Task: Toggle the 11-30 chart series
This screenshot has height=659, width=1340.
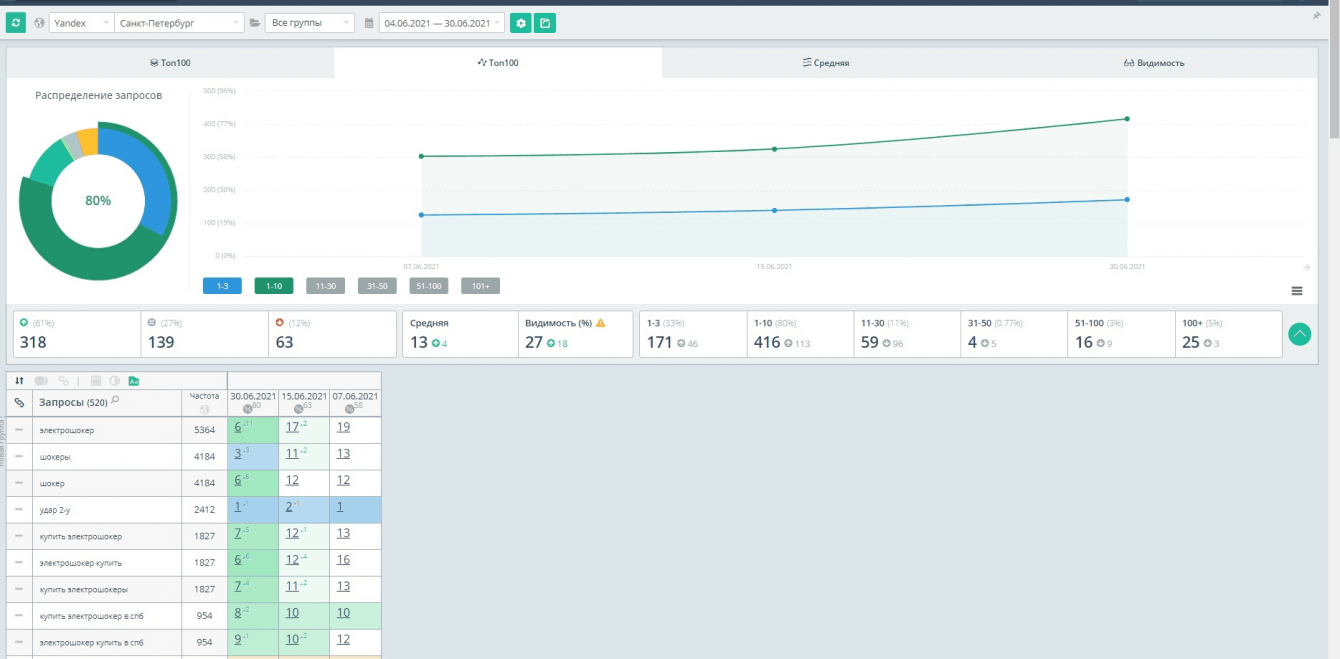Action: point(325,286)
